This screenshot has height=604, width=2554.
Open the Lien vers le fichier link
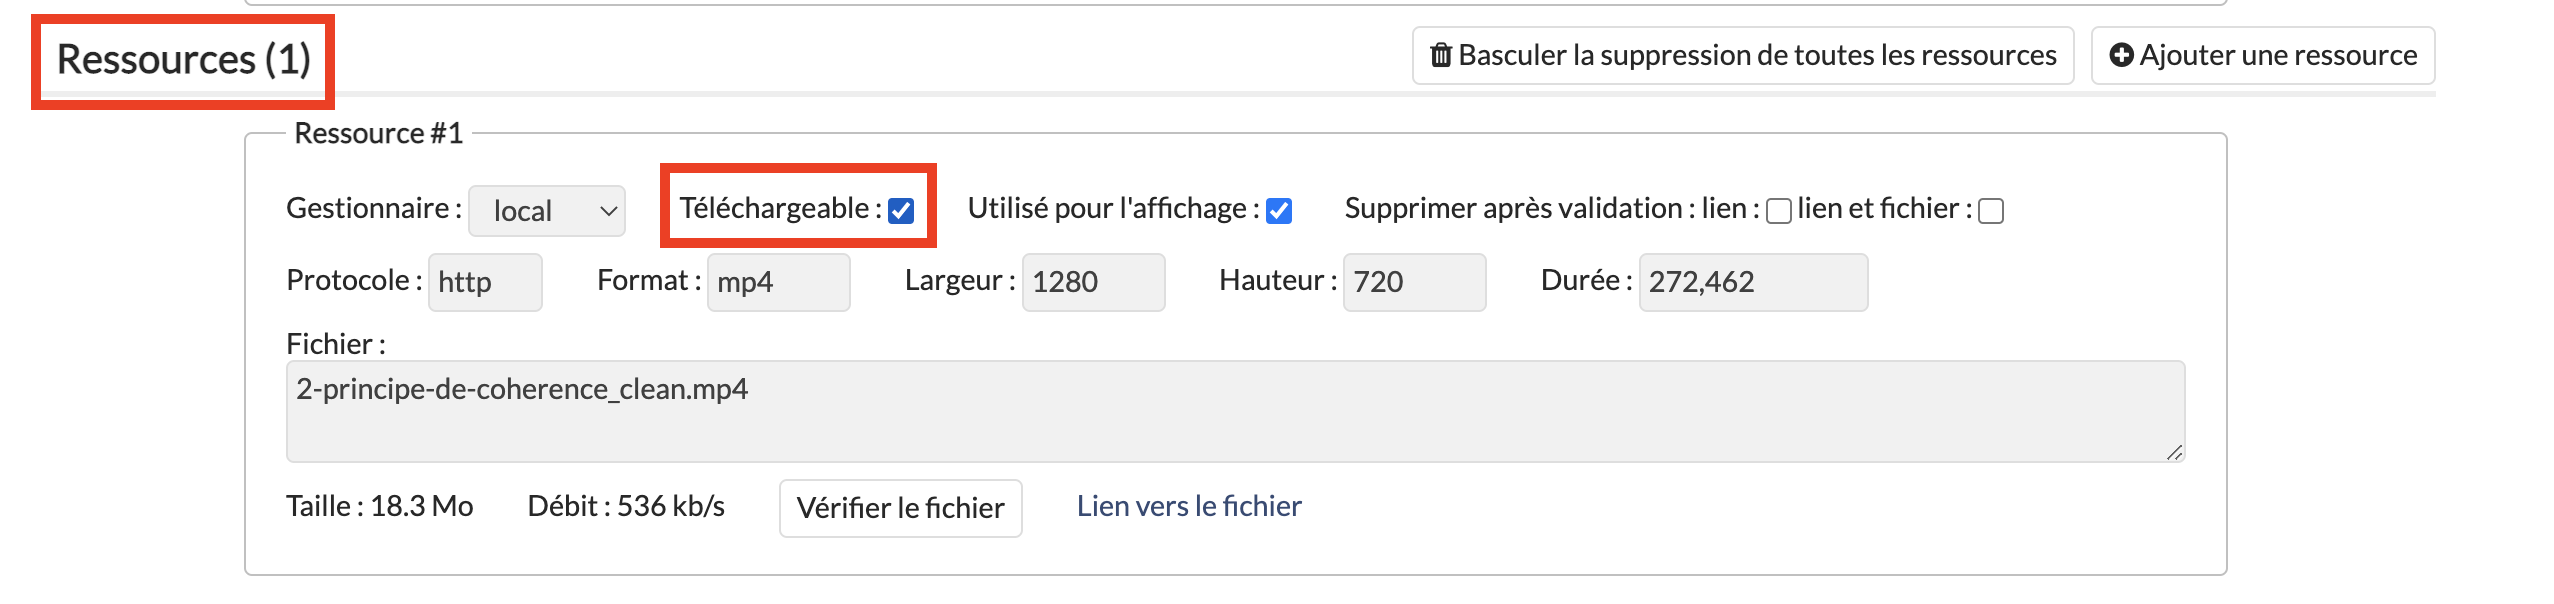pos(1188,506)
